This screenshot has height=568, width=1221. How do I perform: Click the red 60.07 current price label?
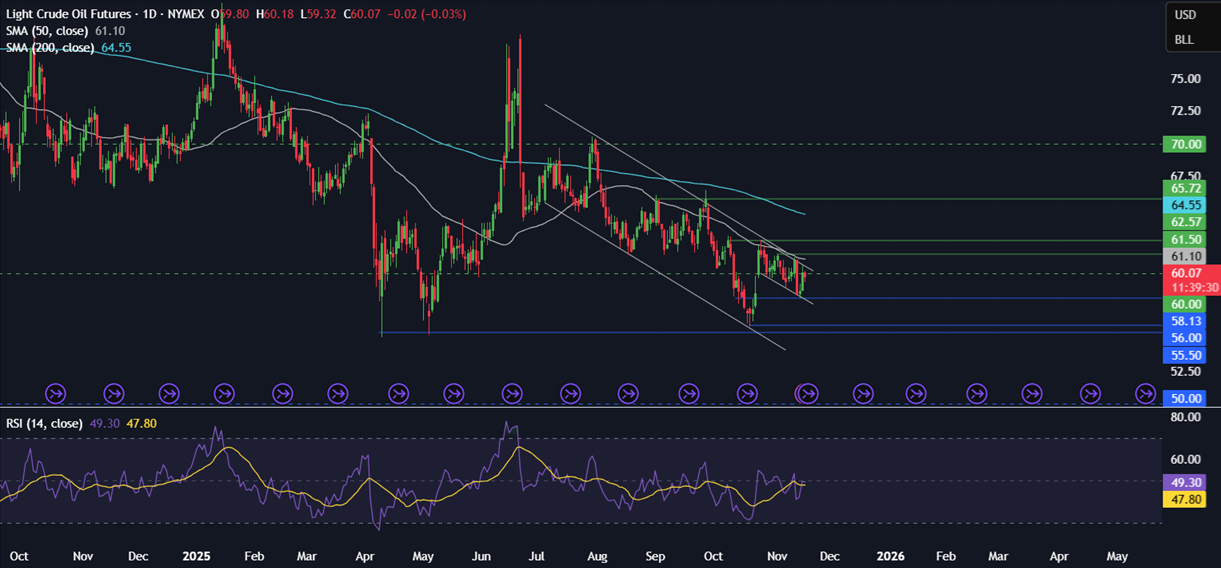(1186, 272)
